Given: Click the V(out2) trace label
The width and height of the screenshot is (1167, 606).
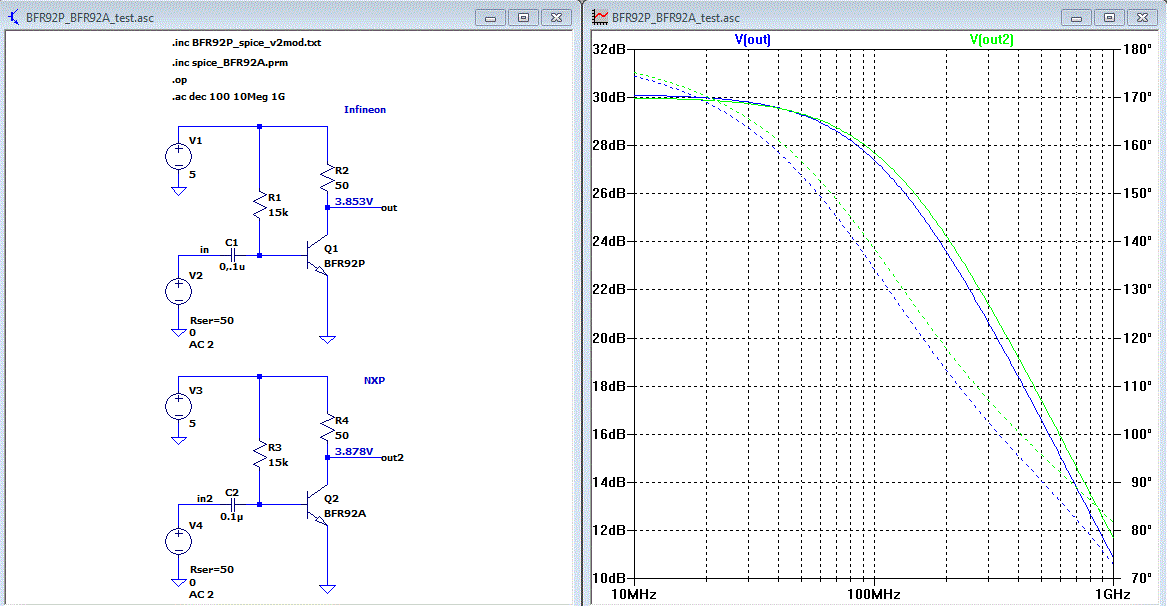Looking at the screenshot, I should tap(991, 39).
